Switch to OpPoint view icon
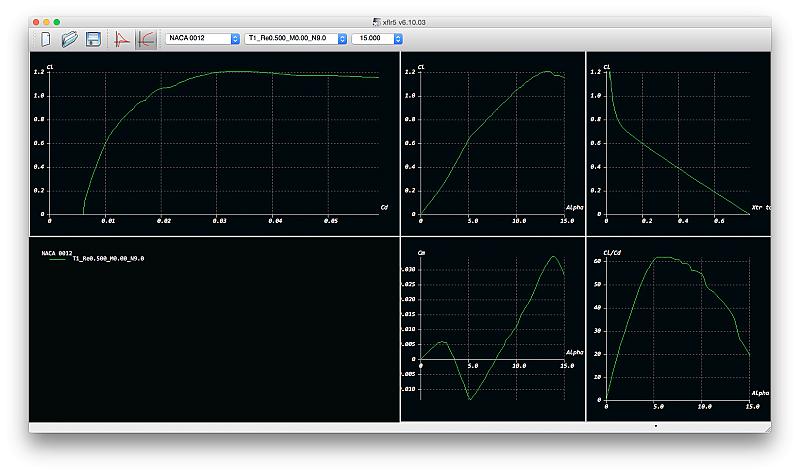 coord(122,39)
